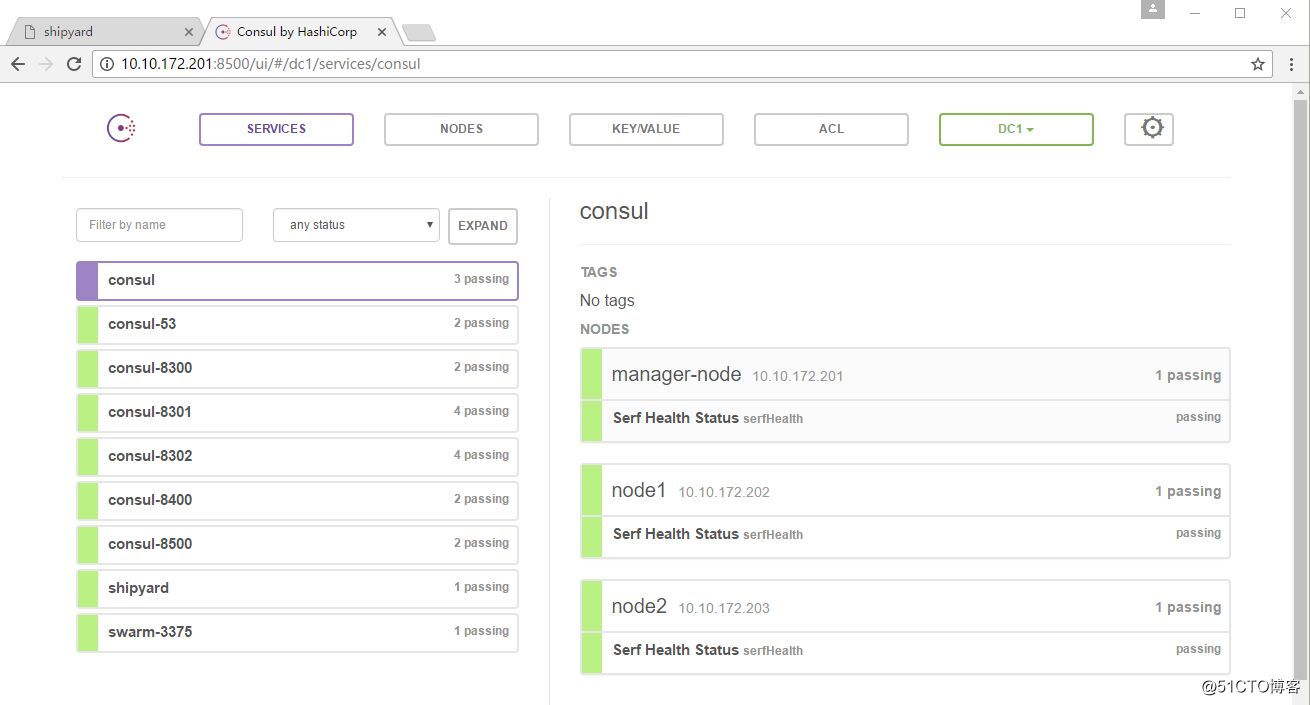
Task: Select the consul-8301 service
Action: [297, 412]
